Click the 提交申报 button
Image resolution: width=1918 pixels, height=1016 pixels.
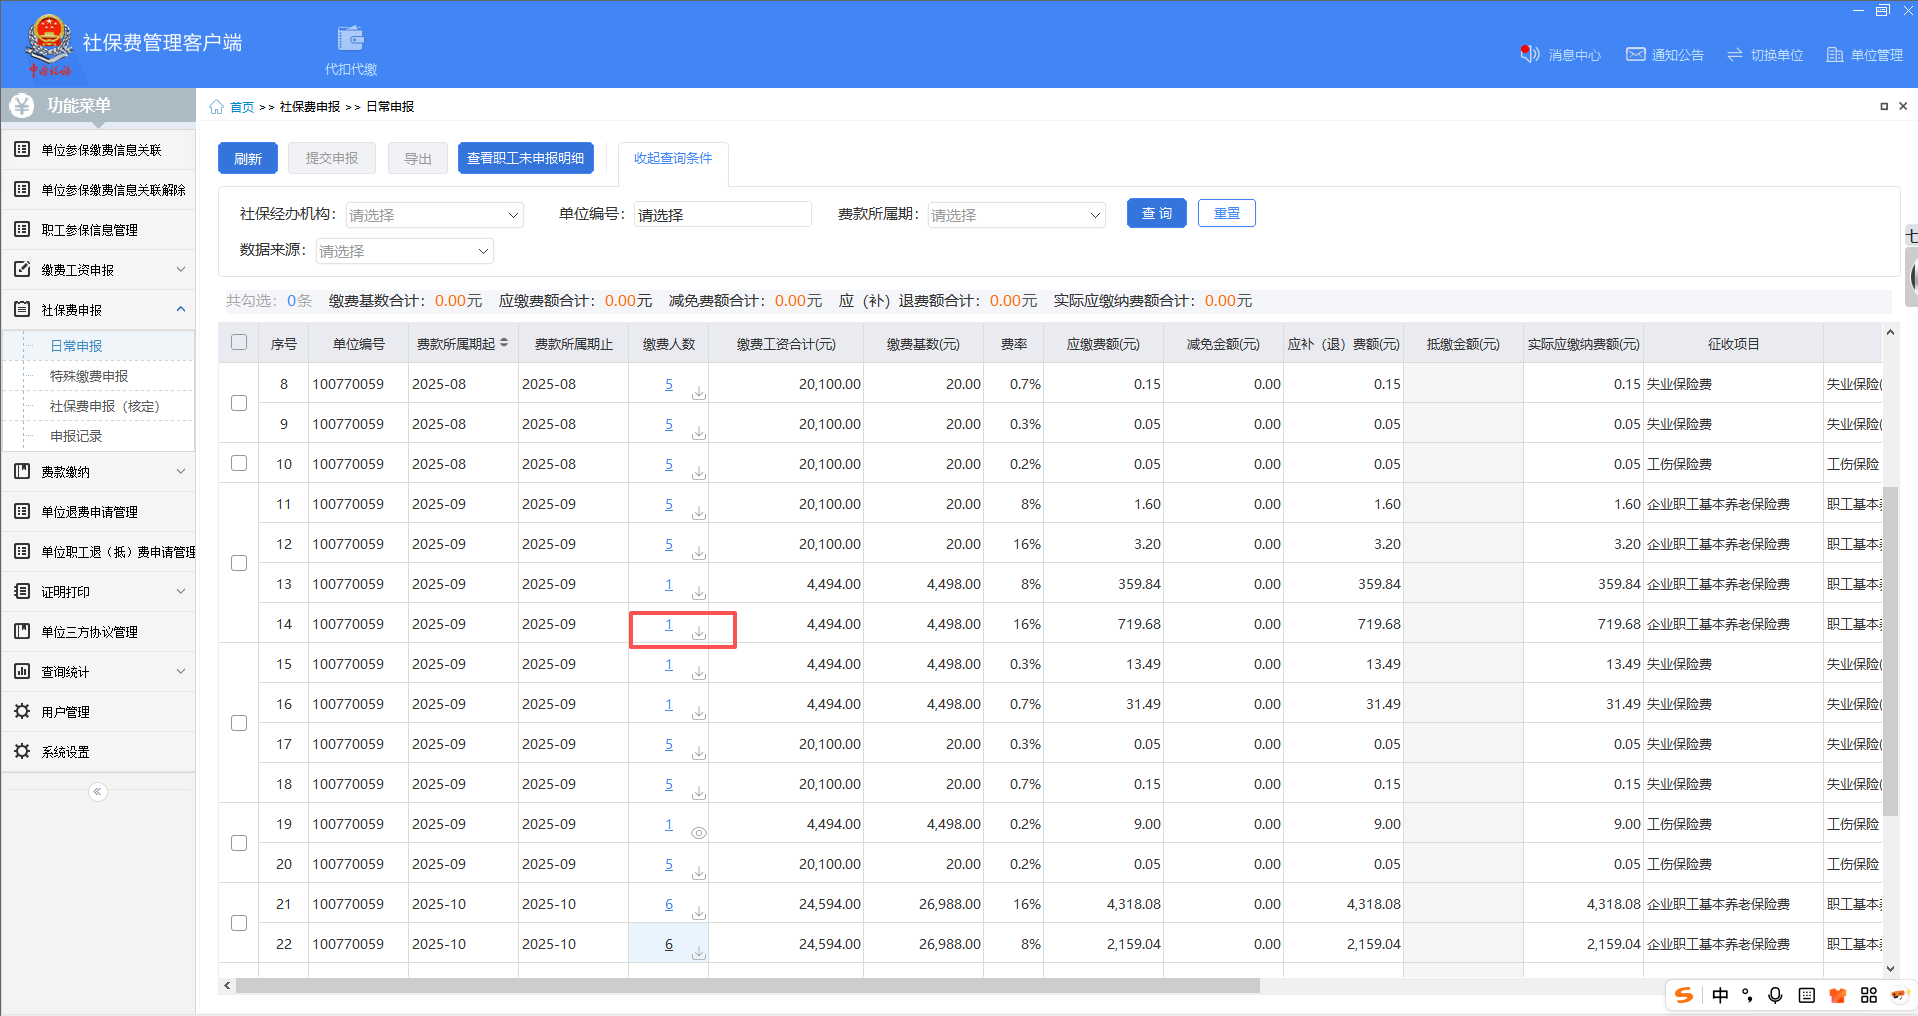(332, 159)
